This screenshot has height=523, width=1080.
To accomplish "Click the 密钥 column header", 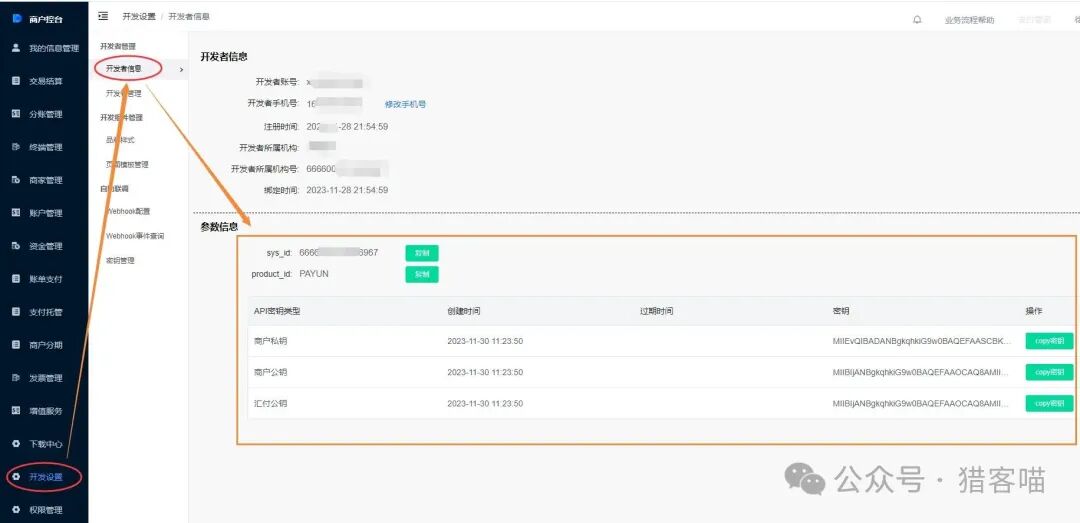I will (841, 311).
